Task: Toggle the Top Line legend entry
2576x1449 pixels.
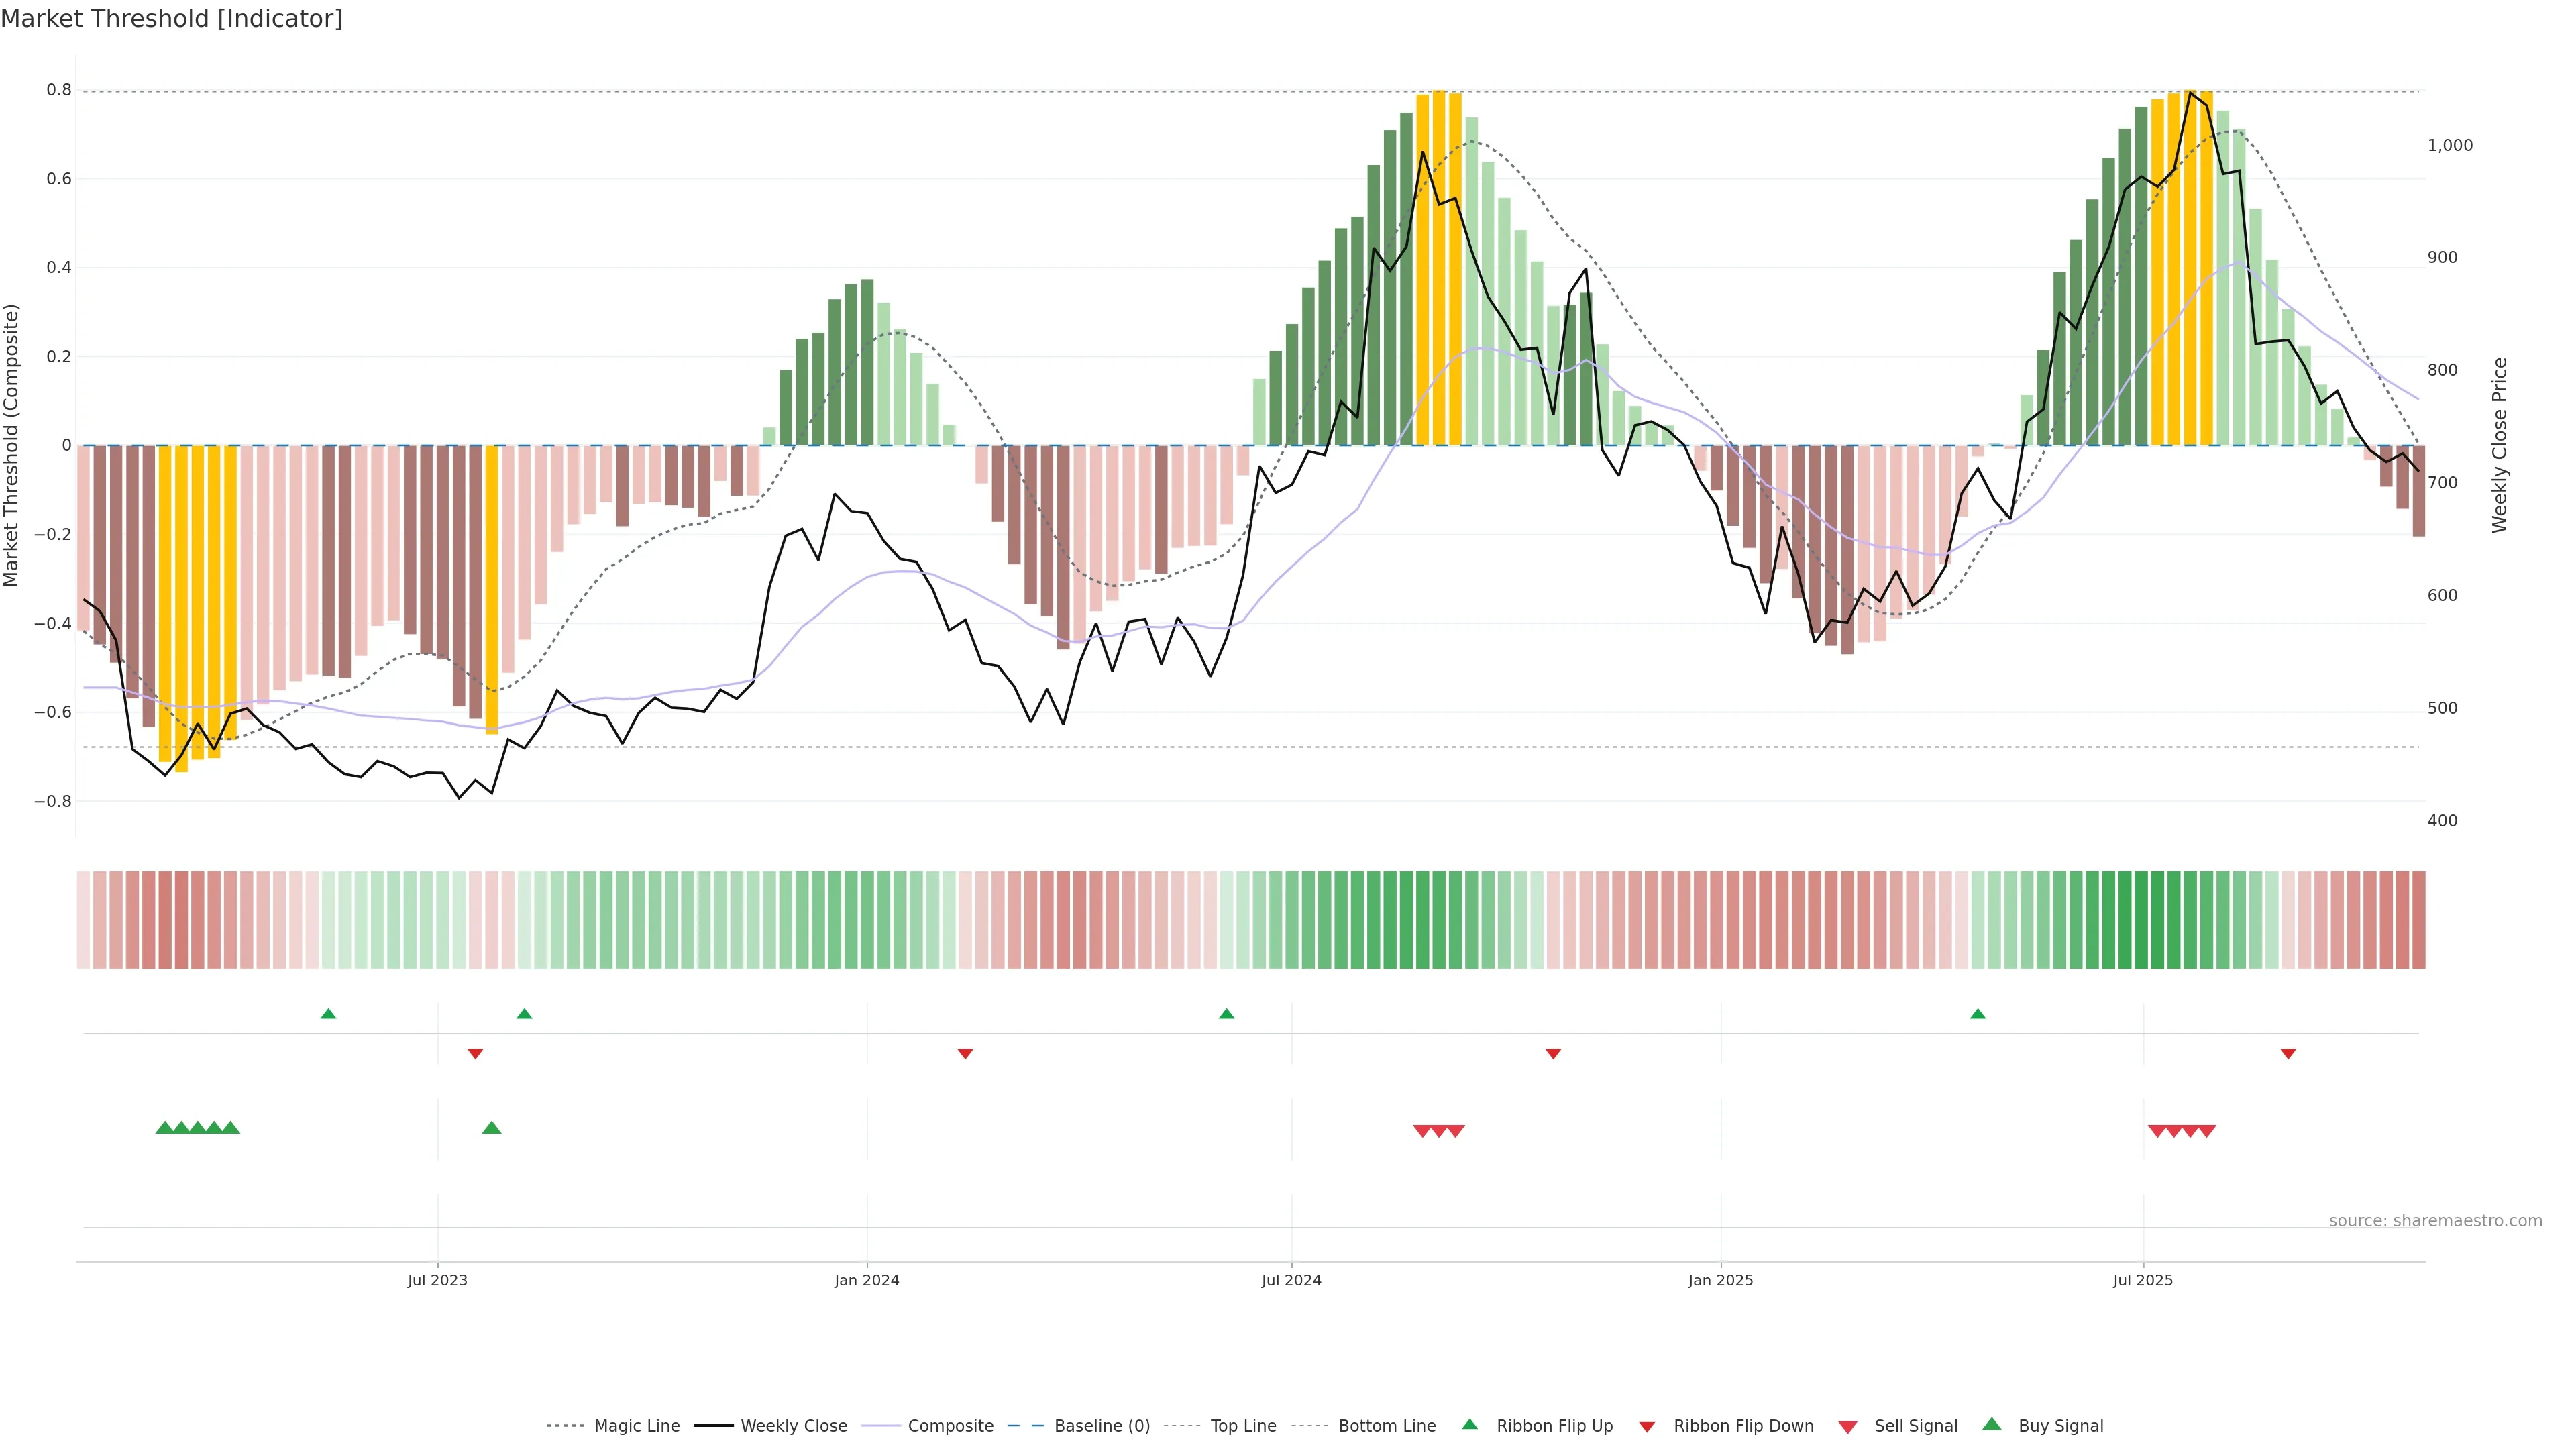Action: [x=1243, y=1426]
